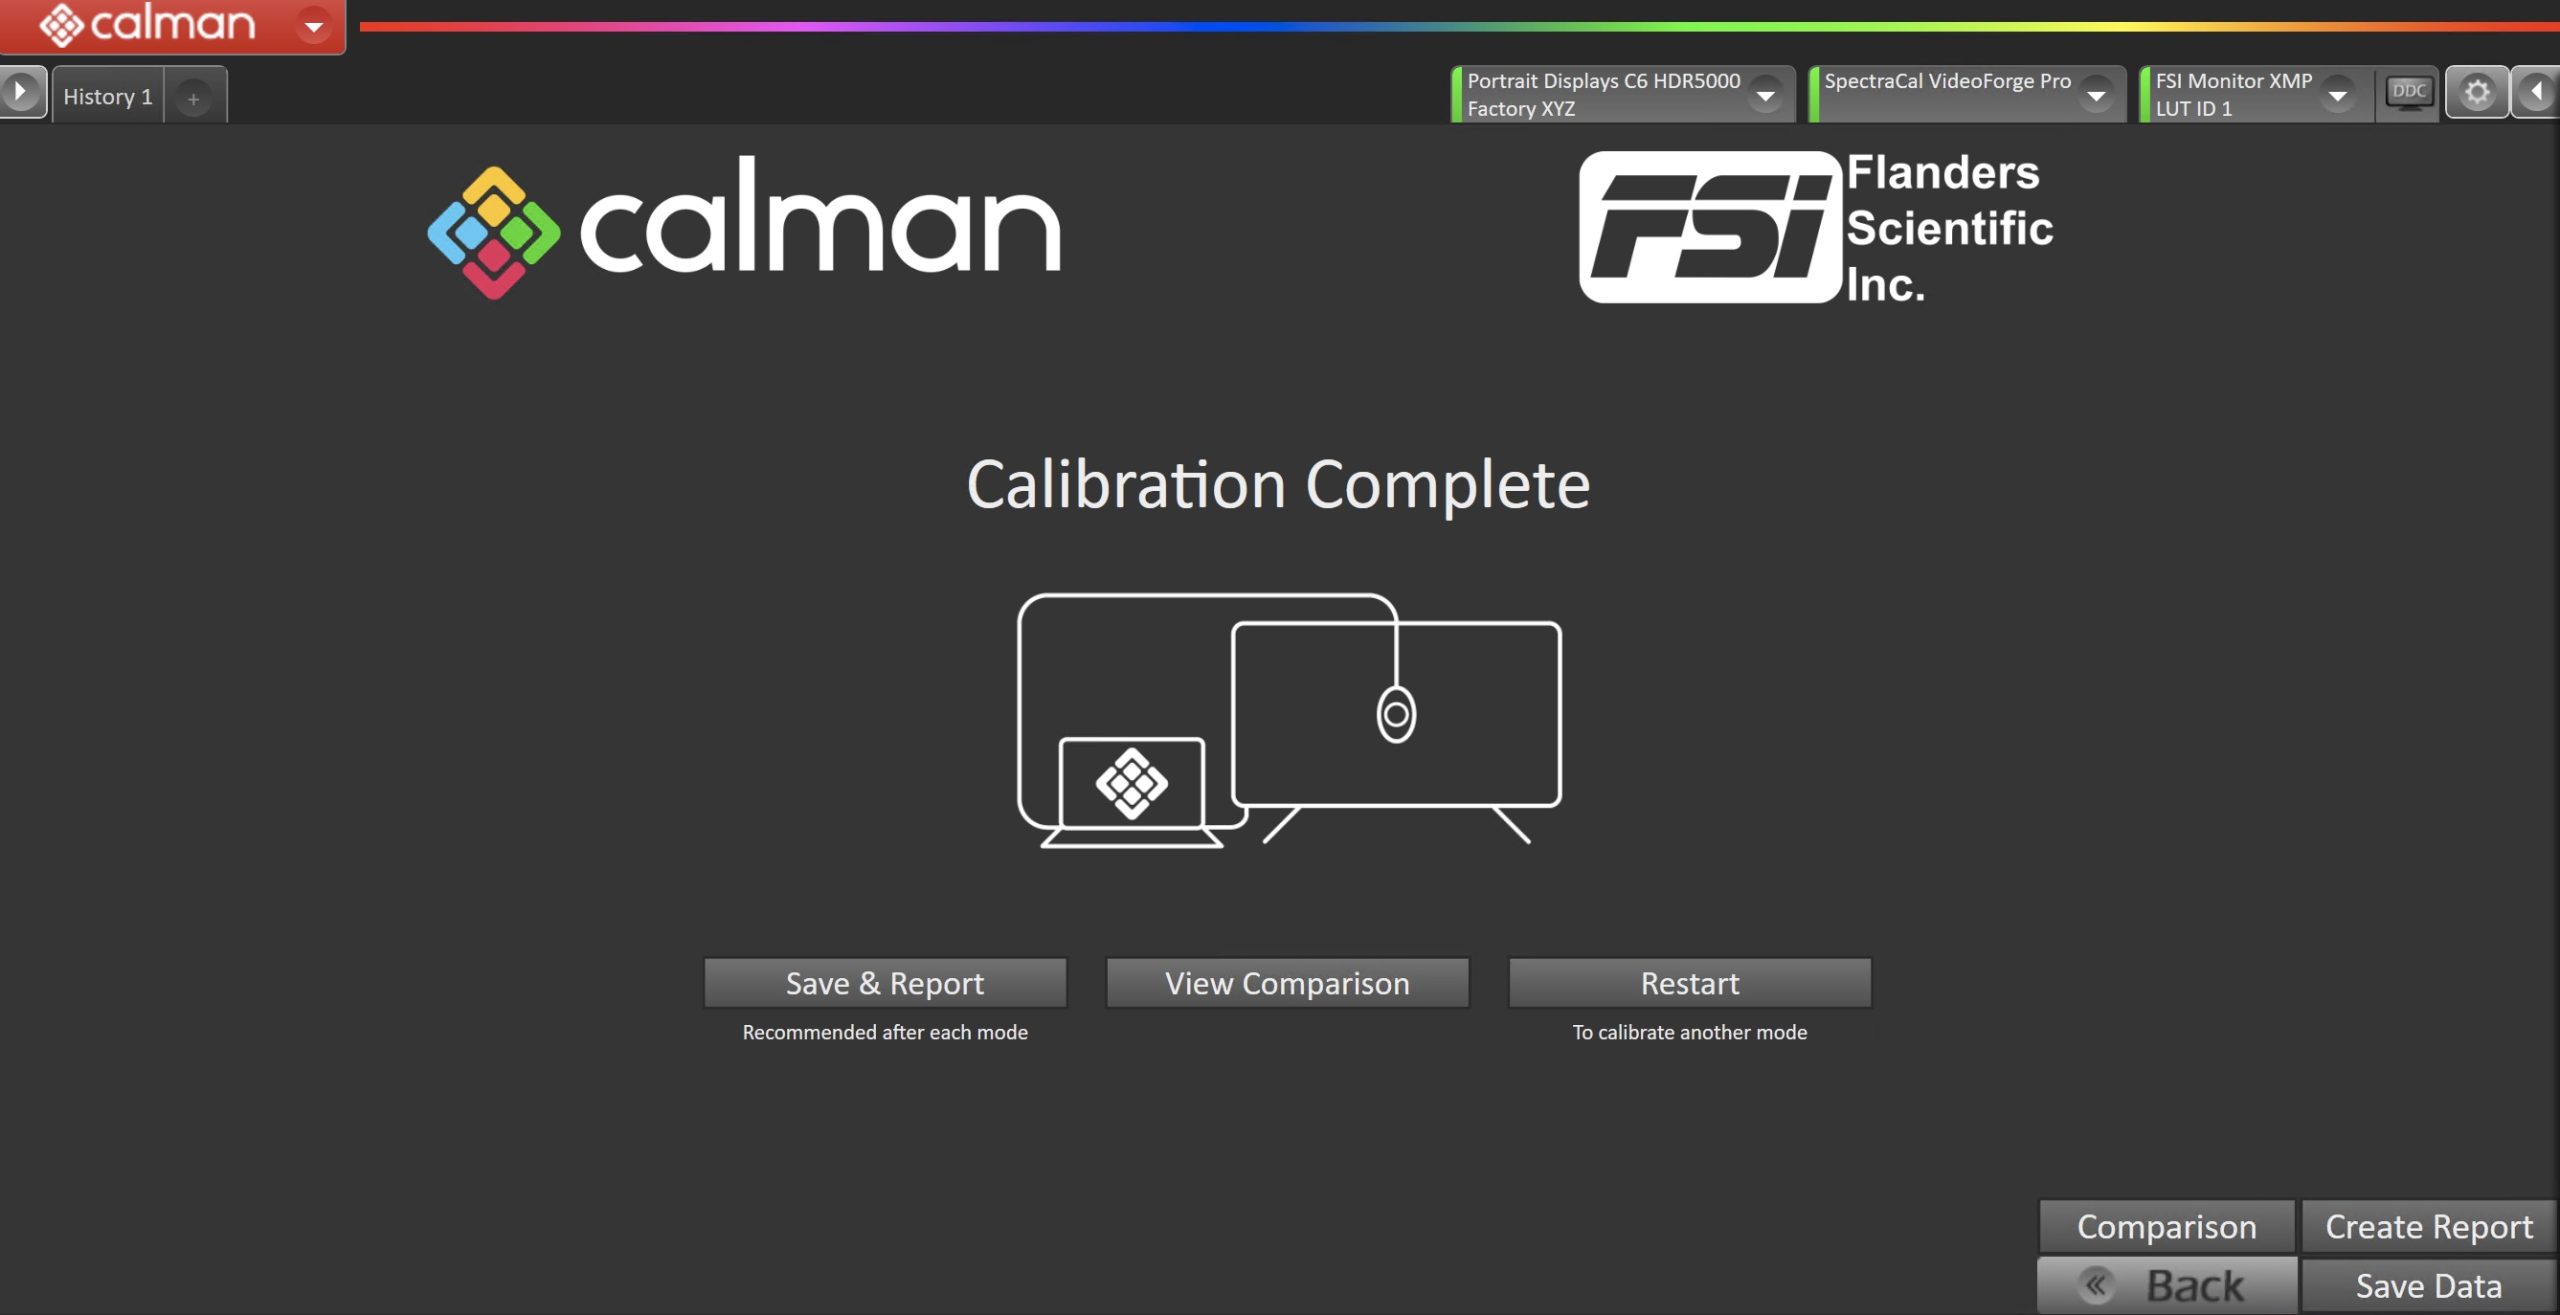Click the calibration setup illustration
2560x1315 pixels.
pyautogui.click(x=1289, y=720)
